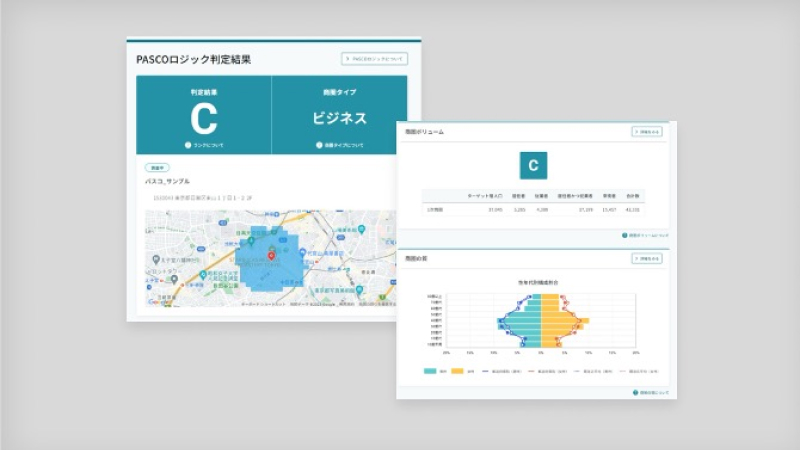Open details button in 商圏の質 panel

[647, 259]
